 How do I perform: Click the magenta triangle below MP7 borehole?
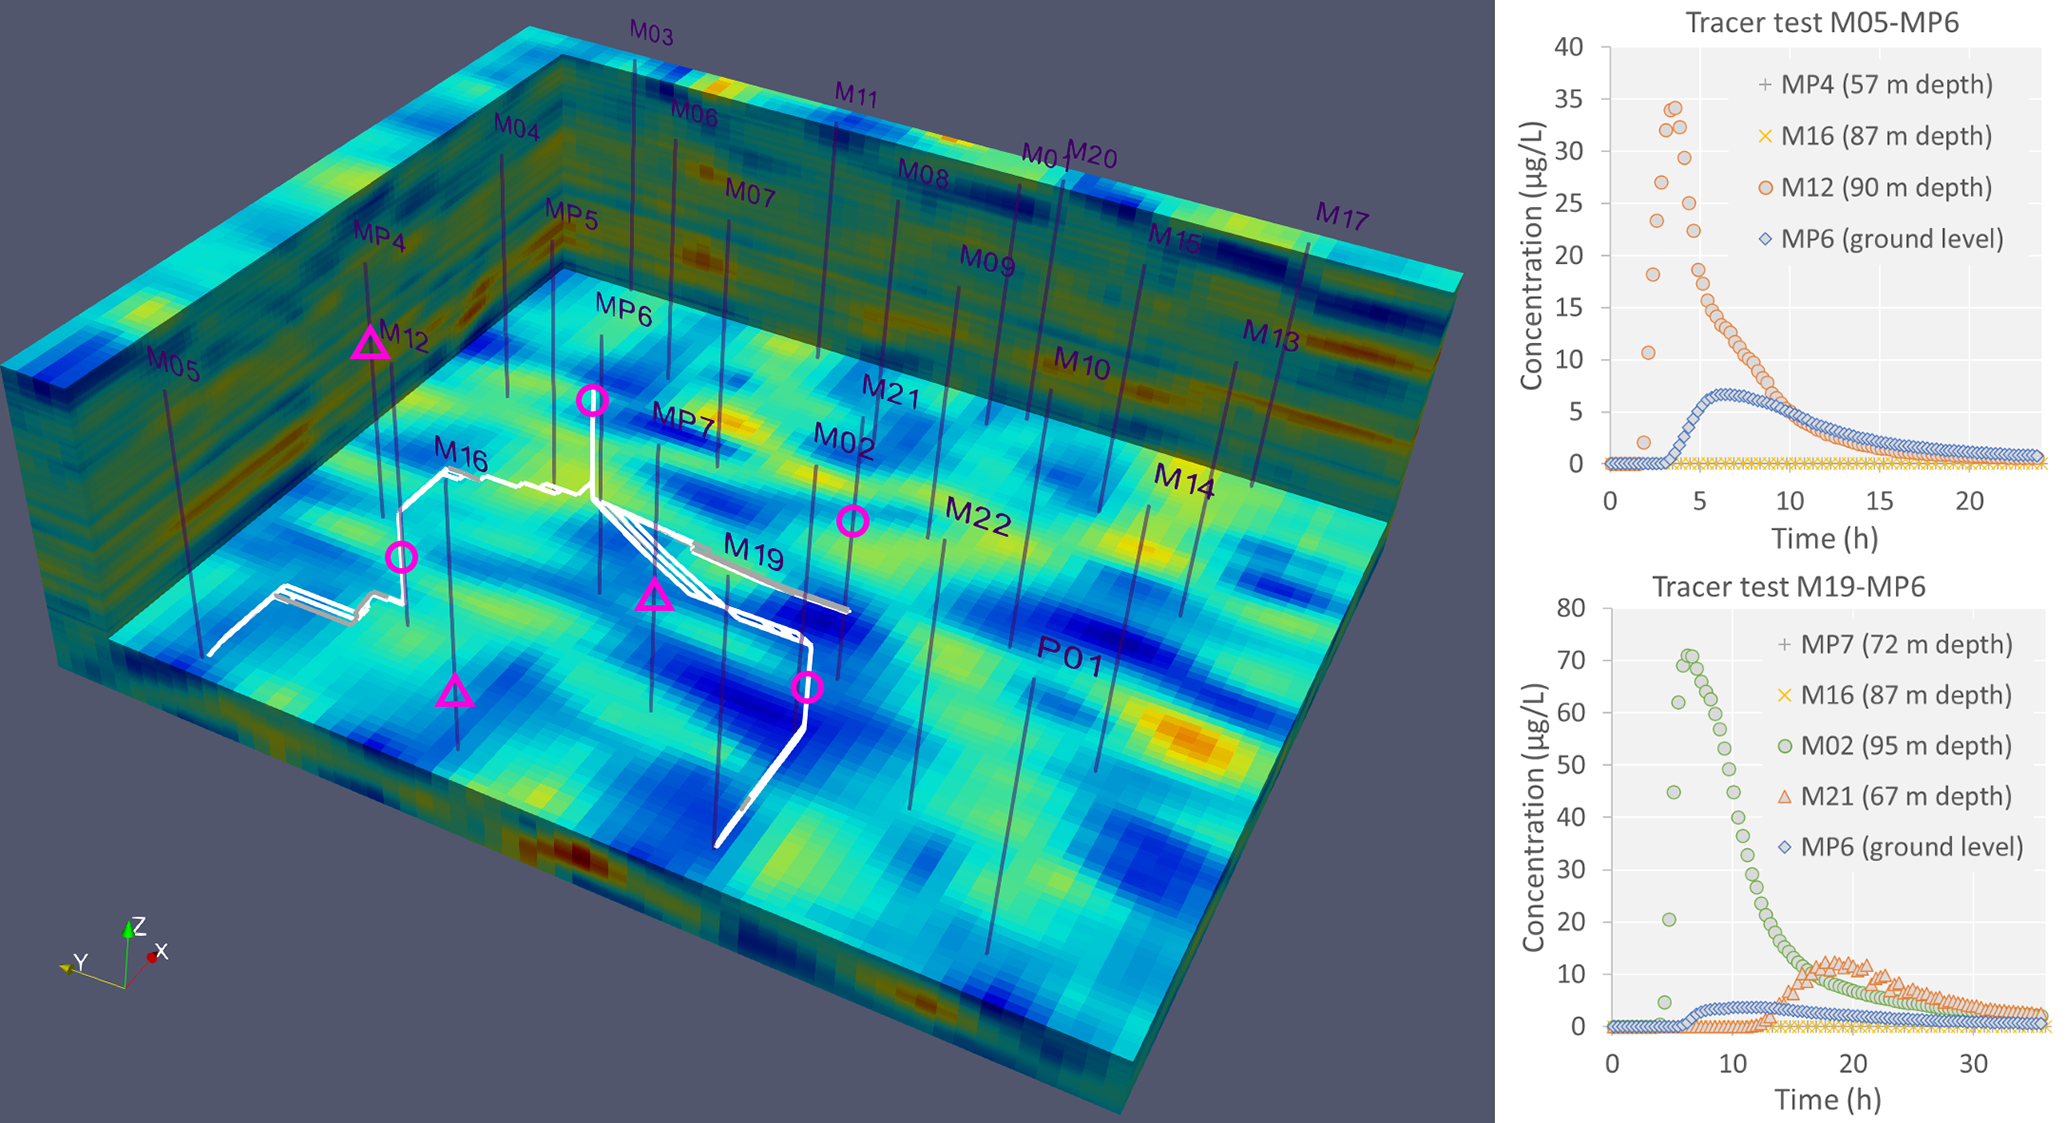click(654, 596)
